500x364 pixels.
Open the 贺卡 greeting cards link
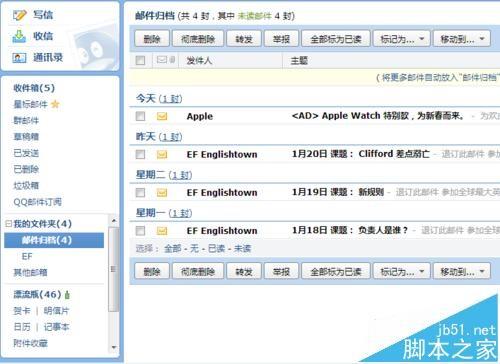pos(22,311)
